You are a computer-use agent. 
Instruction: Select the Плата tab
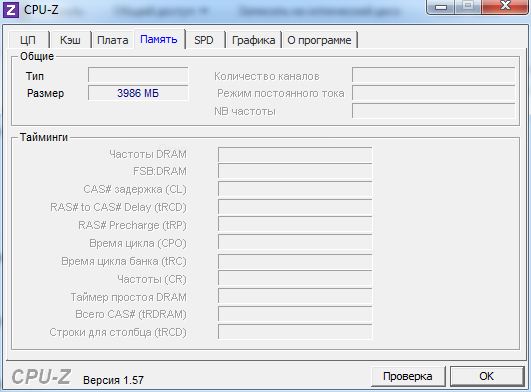coord(112,40)
